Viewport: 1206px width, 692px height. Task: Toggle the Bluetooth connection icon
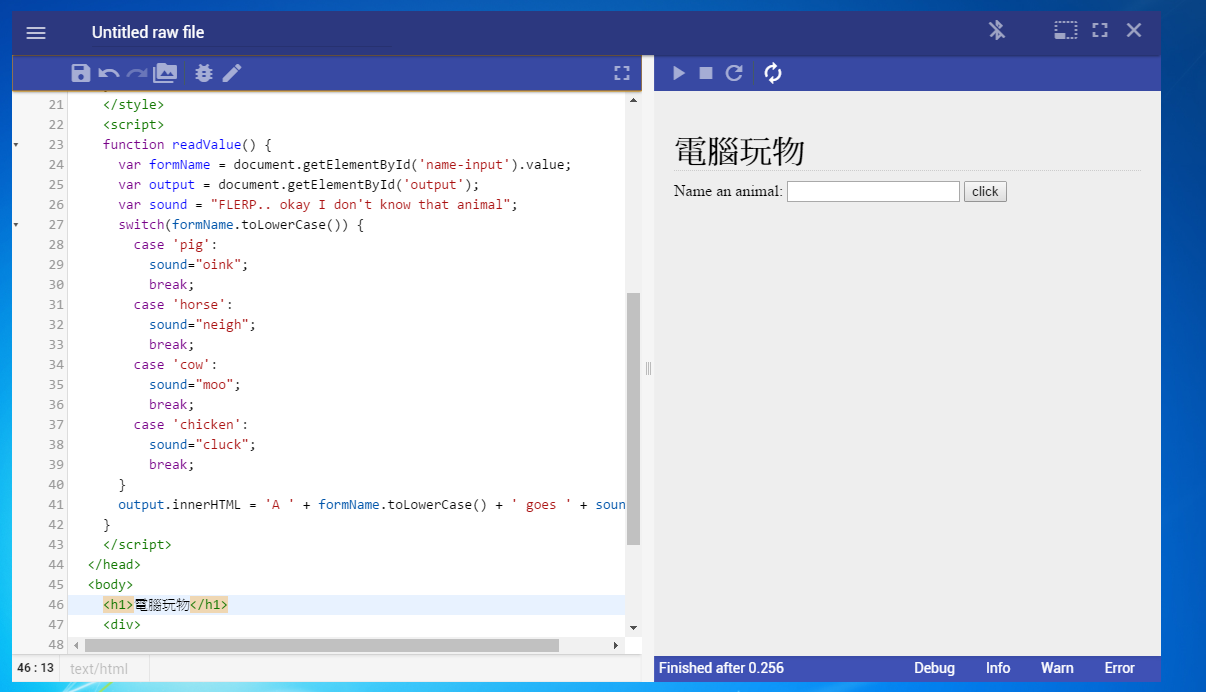tap(996, 30)
